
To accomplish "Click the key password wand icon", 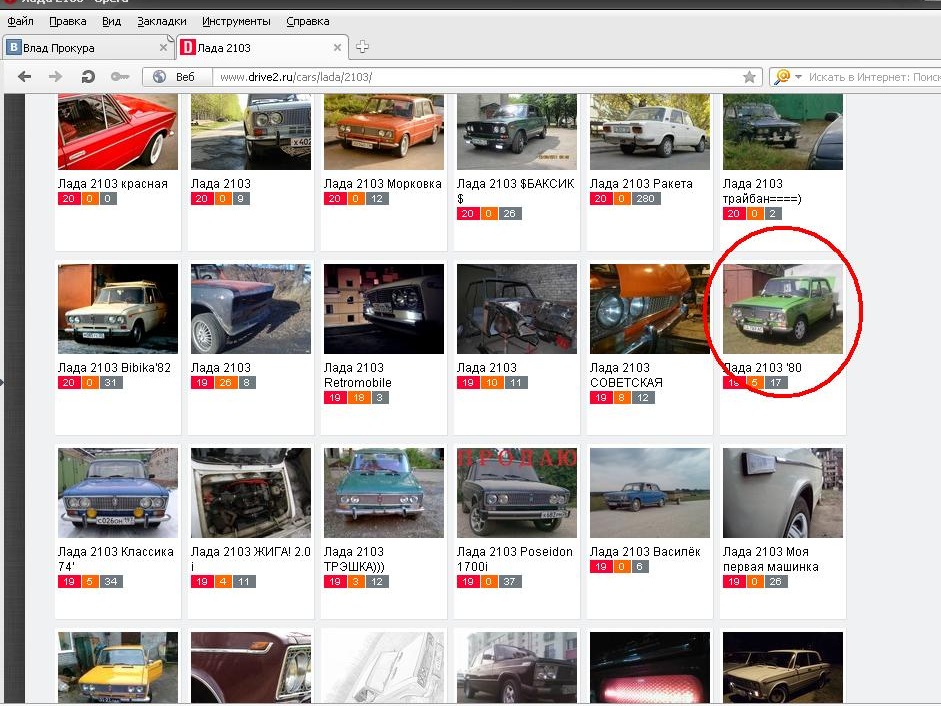I will pyautogui.click(x=120, y=77).
